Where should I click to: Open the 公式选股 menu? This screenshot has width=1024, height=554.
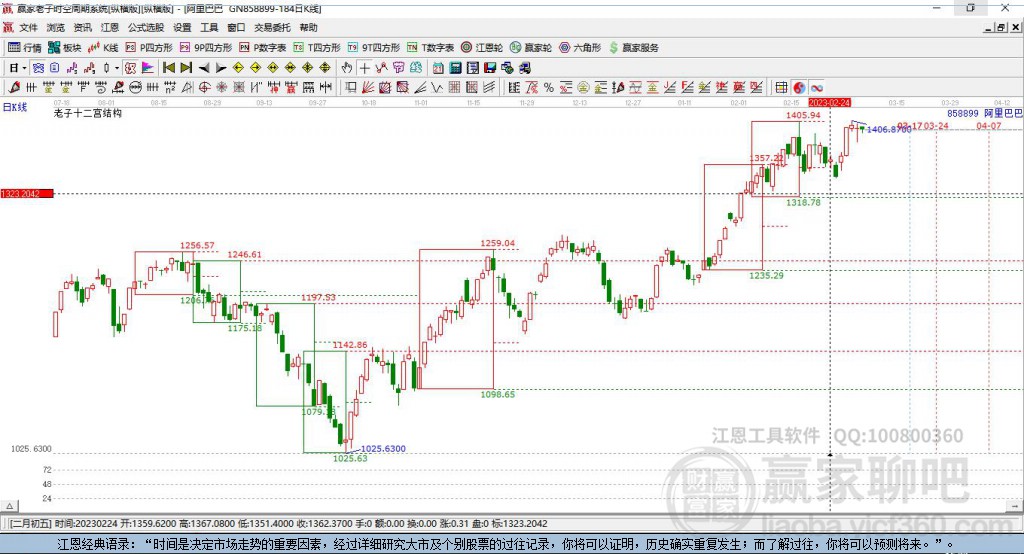click(145, 28)
